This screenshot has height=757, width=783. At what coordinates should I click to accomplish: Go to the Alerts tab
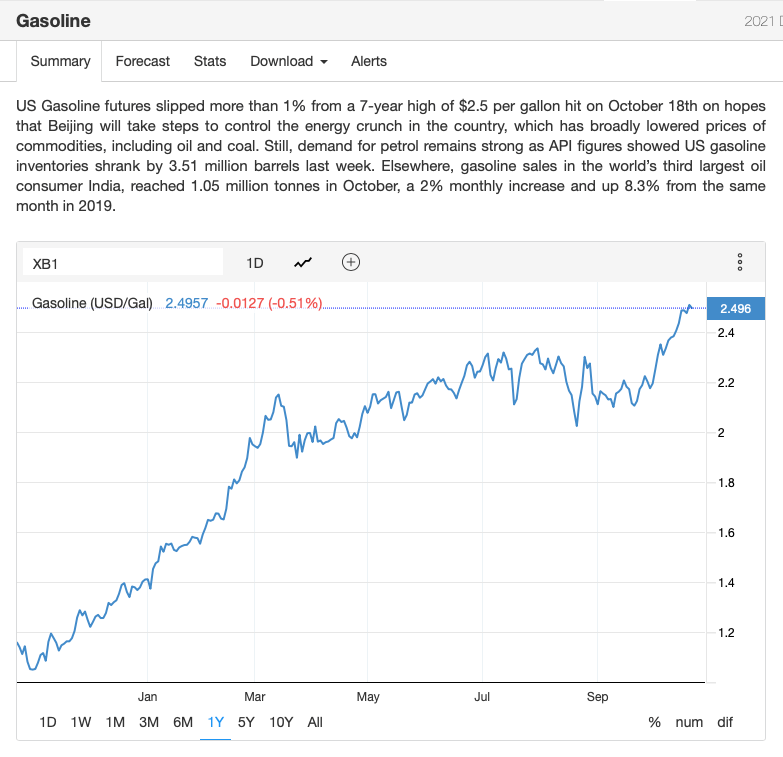tap(369, 61)
